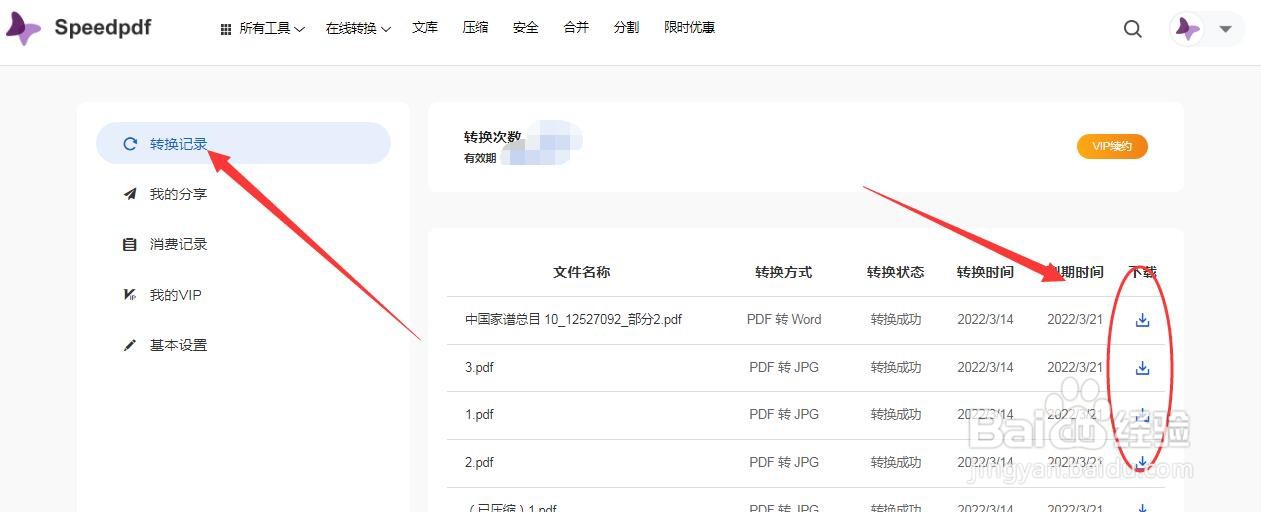Download the 3.pdf conversion

pyautogui.click(x=1142, y=368)
